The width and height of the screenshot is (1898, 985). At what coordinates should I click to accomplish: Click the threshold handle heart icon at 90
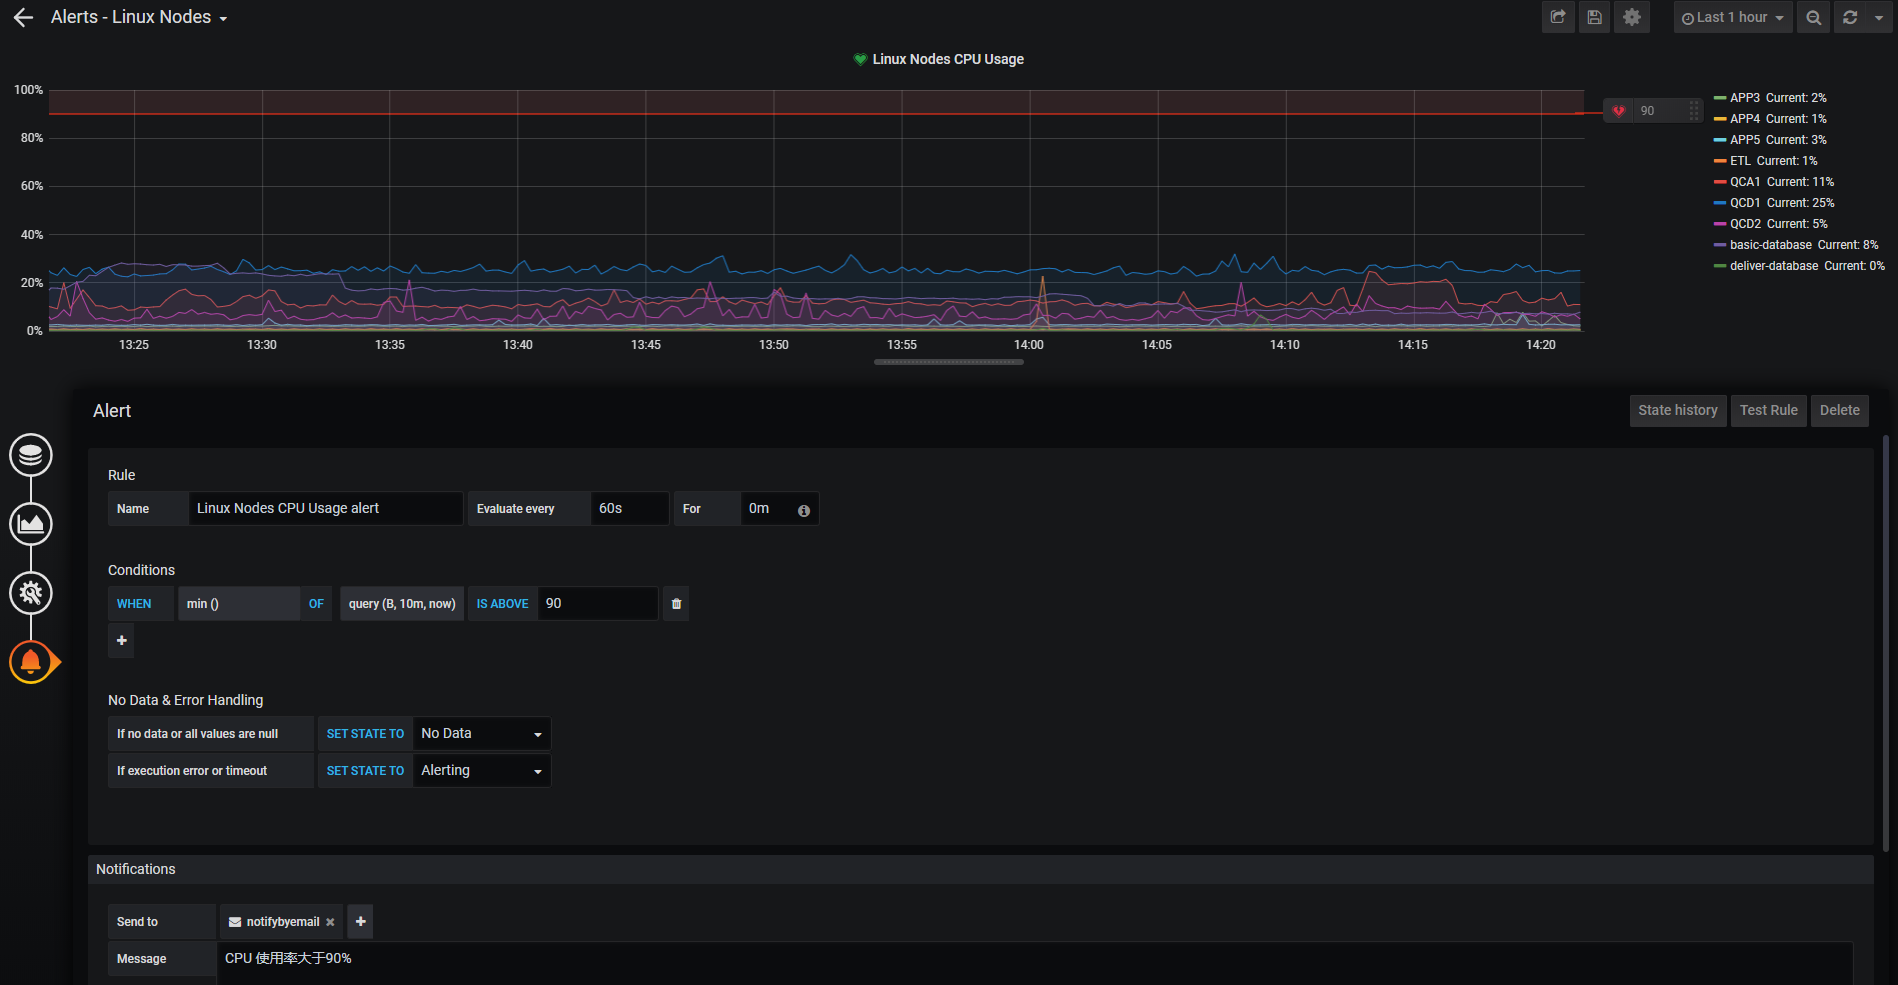1619,111
